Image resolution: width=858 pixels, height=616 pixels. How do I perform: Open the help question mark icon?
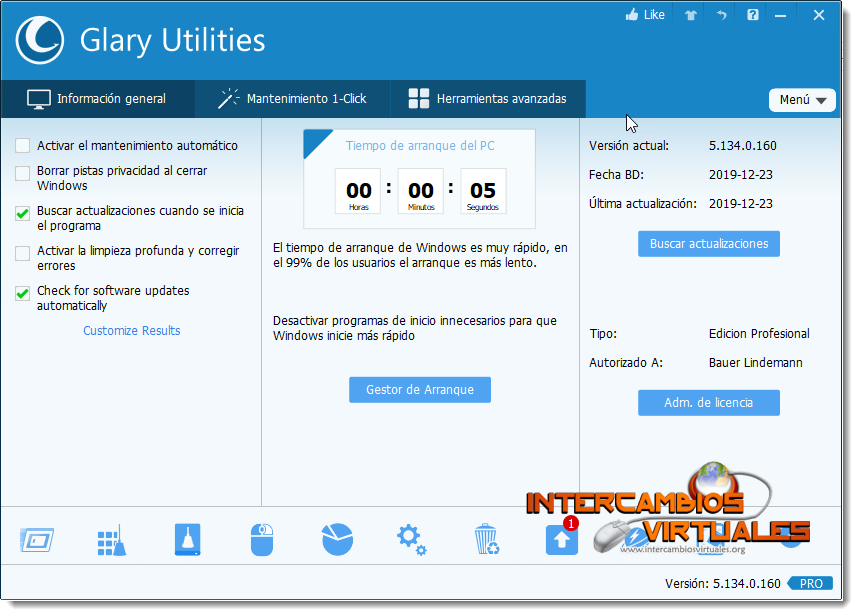pyautogui.click(x=753, y=15)
